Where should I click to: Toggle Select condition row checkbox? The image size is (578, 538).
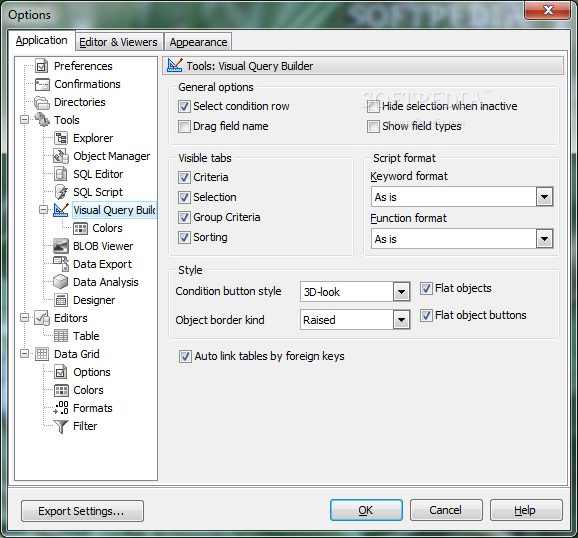pyautogui.click(x=184, y=107)
